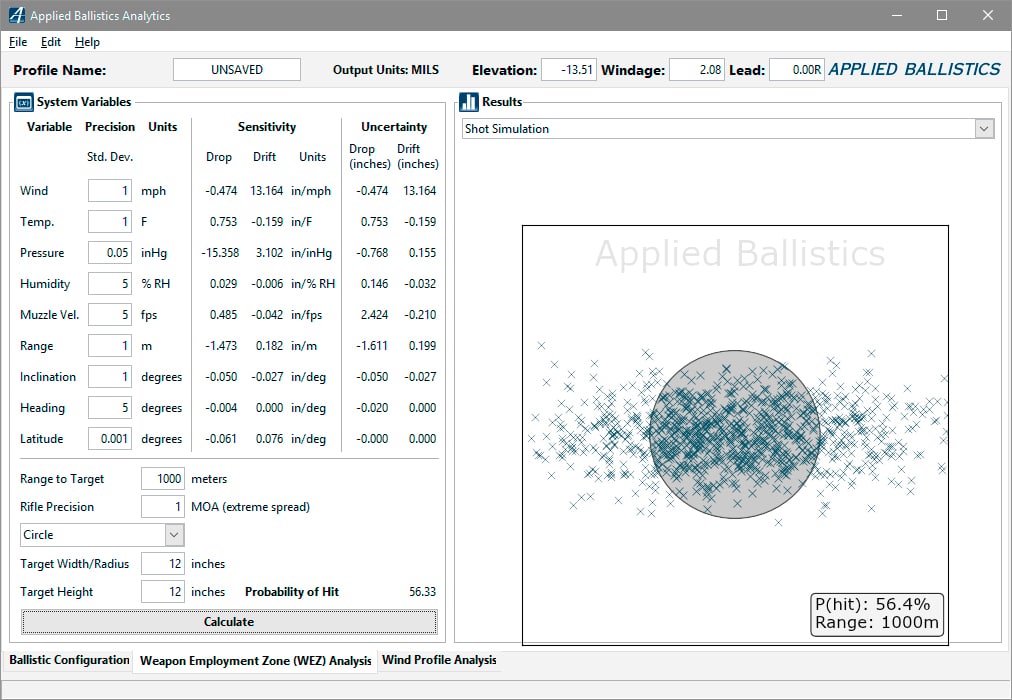This screenshot has width=1012, height=700.
Task: Click the Muzzle Vel. drop uncertainty 2.424
Action: [374, 315]
